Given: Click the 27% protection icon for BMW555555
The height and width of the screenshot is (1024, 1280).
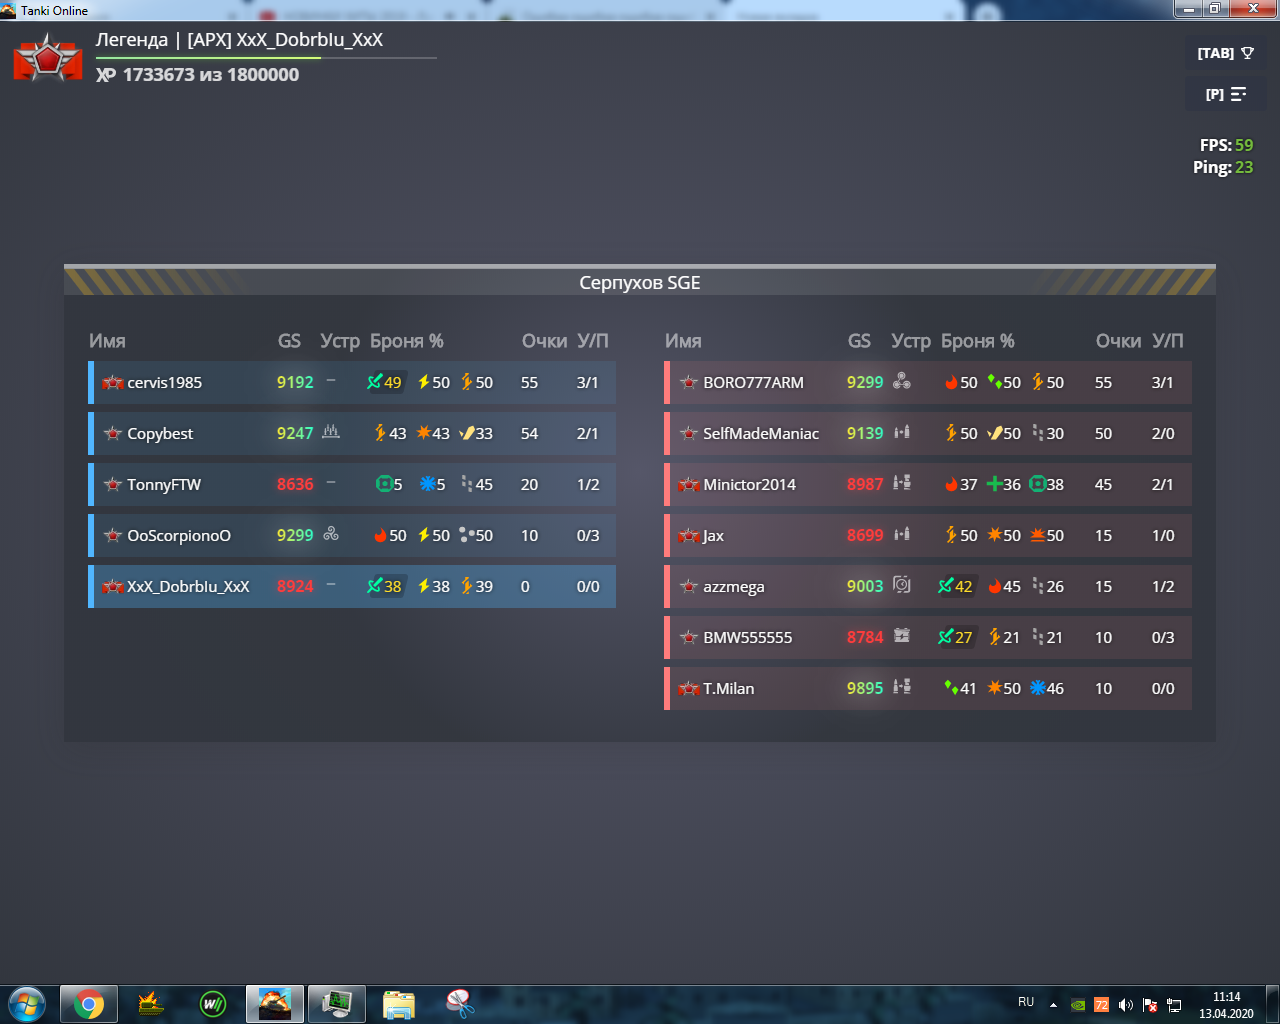Looking at the screenshot, I should 946,636.
